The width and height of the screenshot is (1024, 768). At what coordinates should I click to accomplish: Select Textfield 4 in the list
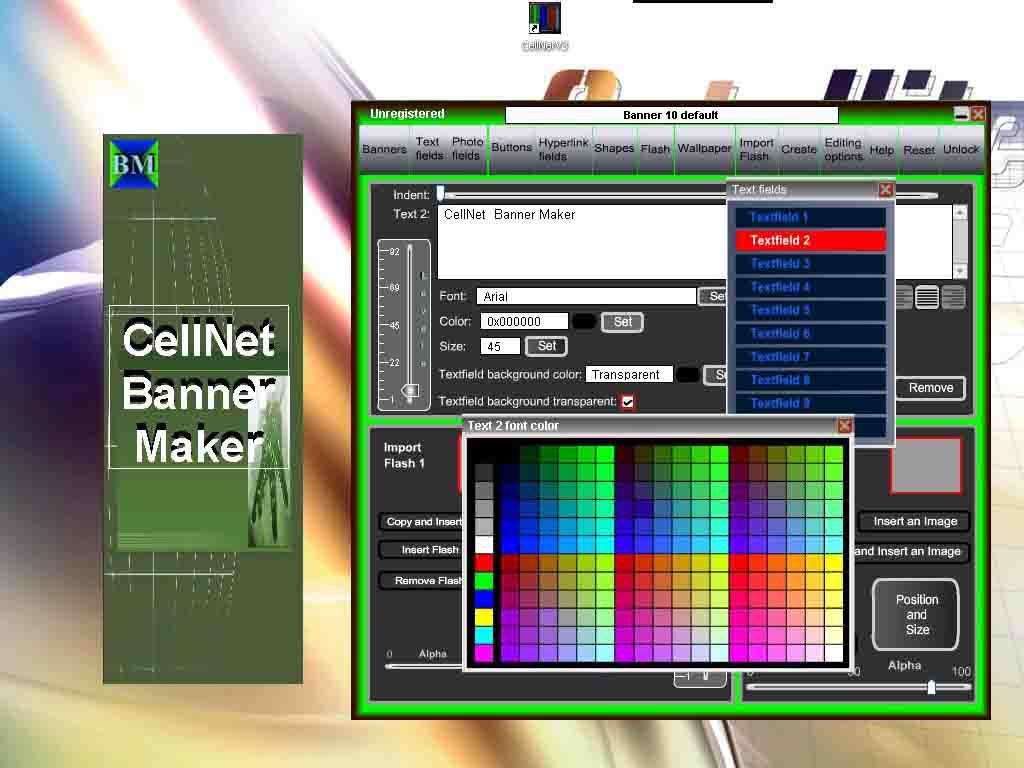(x=810, y=287)
